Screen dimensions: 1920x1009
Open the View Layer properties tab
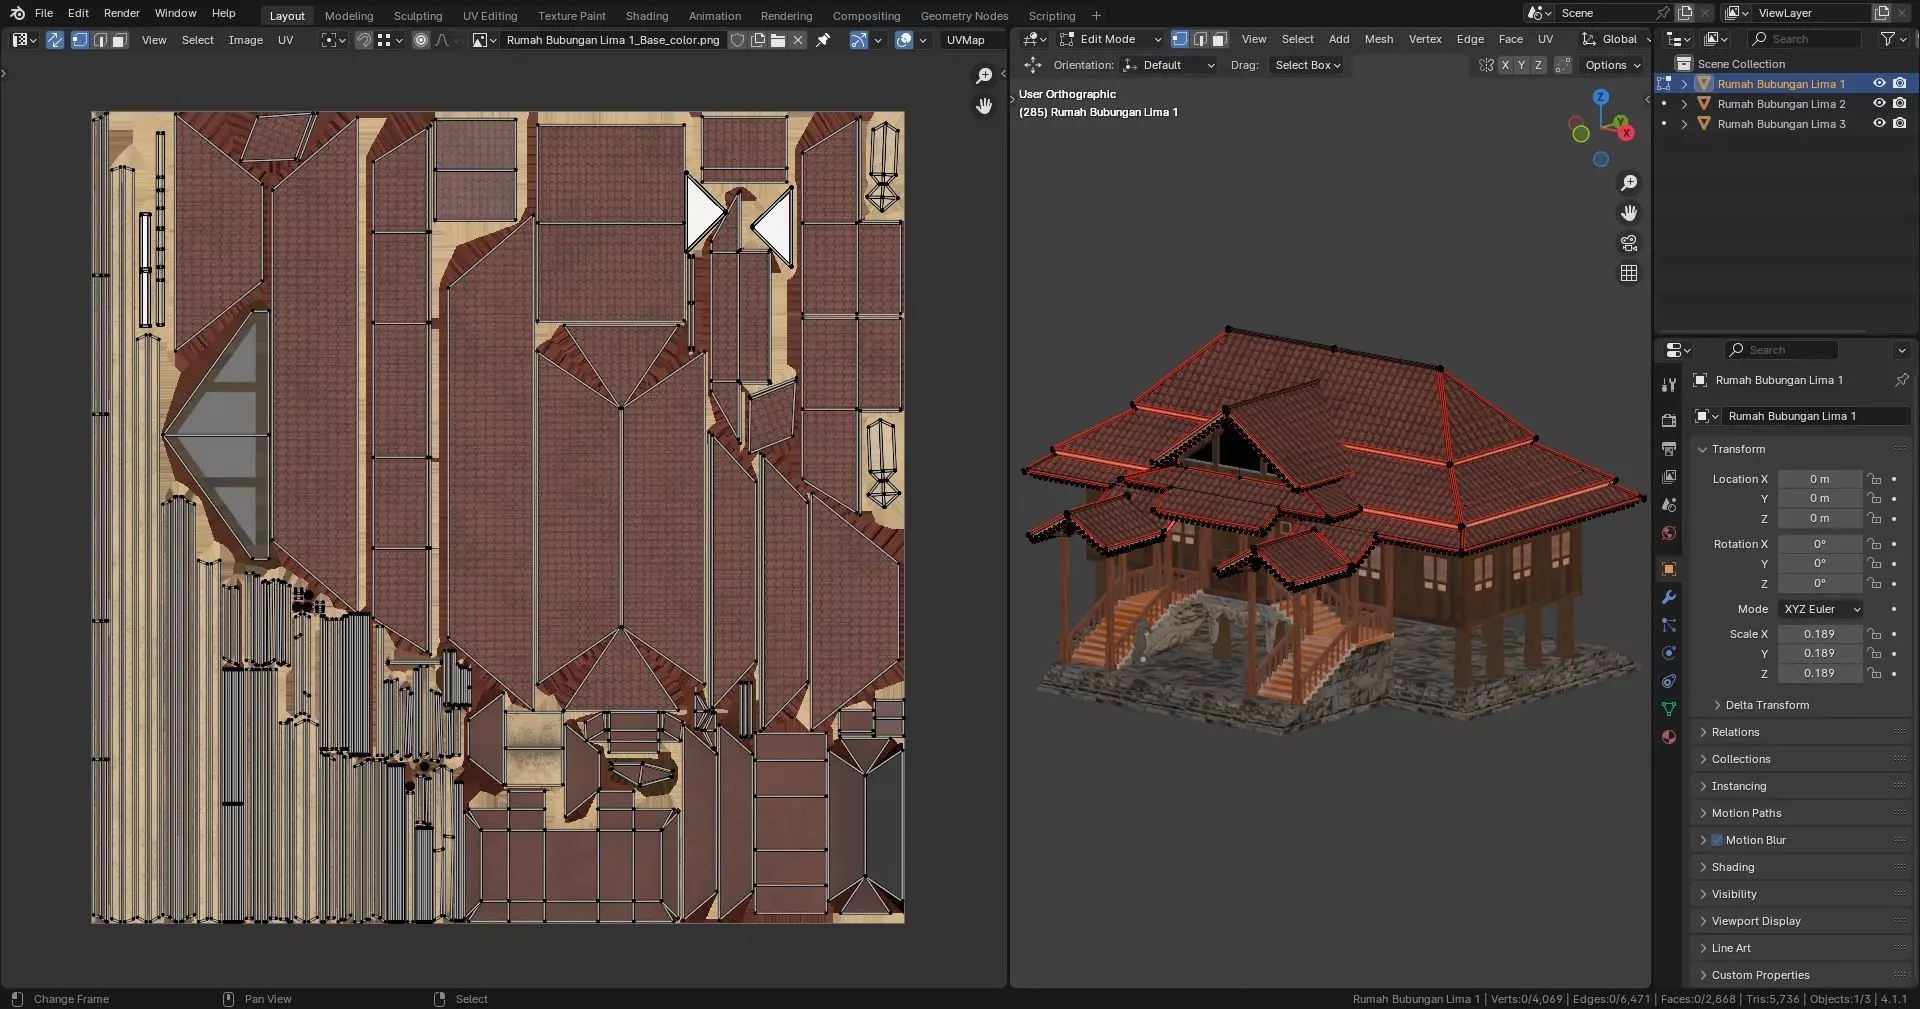1668,477
